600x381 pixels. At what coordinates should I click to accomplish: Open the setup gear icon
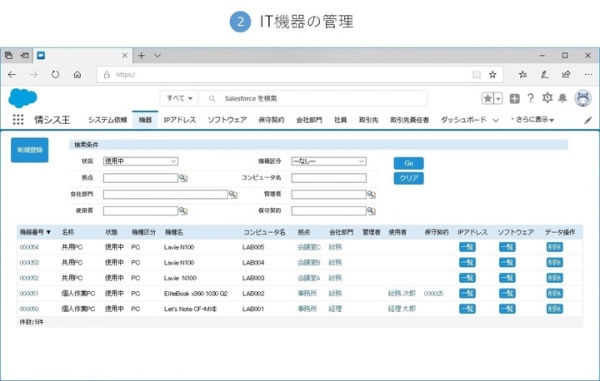click(547, 98)
